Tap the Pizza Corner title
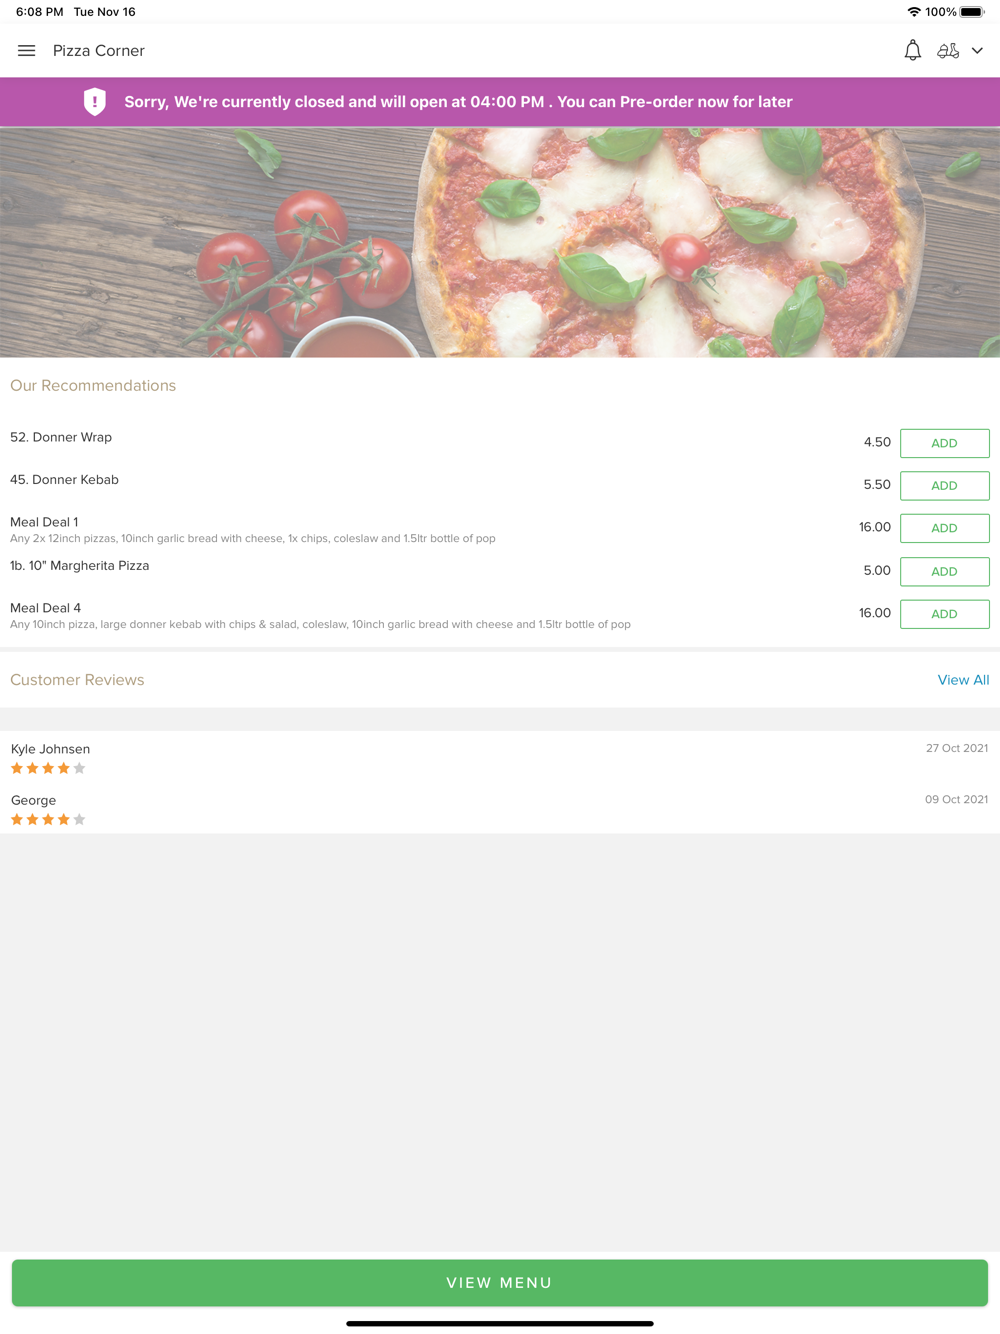 [x=99, y=51]
